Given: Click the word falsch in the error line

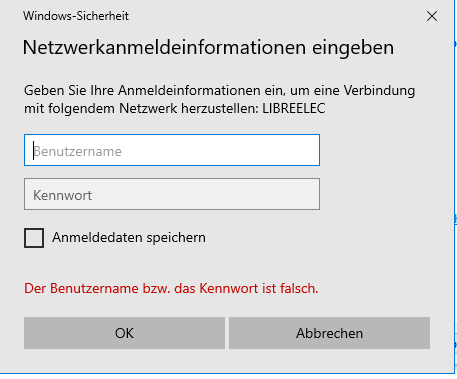Looking at the screenshot, I should (x=299, y=288).
